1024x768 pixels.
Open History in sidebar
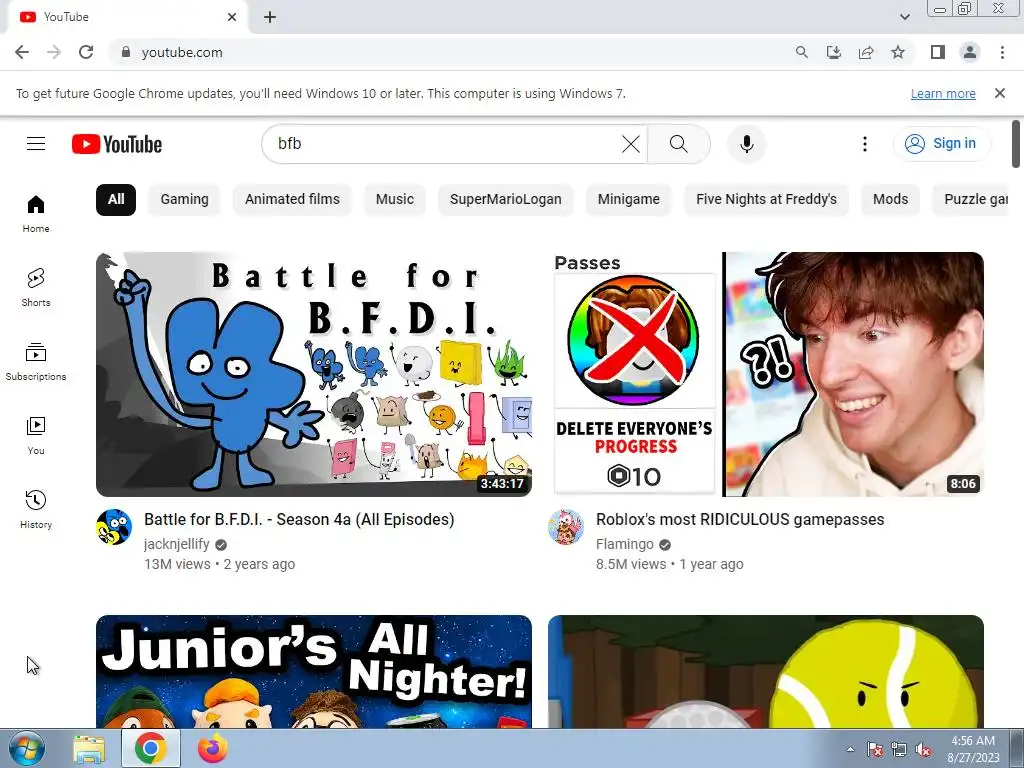tap(36, 509)
